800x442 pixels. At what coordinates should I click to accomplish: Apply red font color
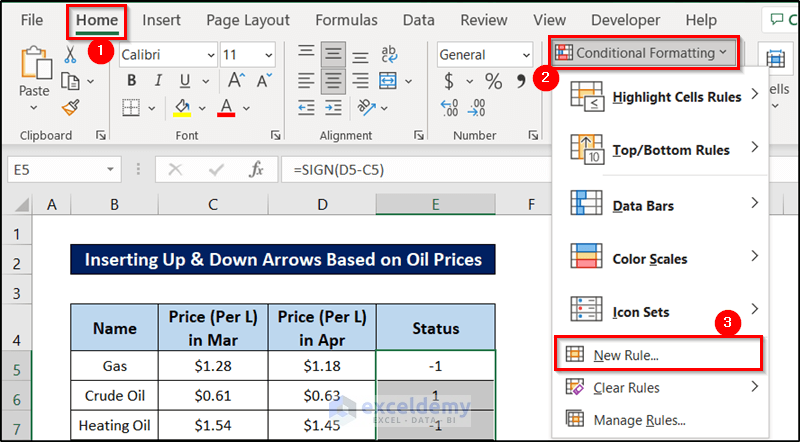coord(226,108)
